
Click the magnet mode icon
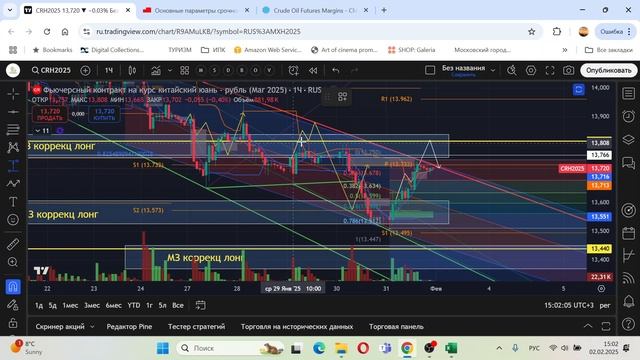(x=13, y=287)
